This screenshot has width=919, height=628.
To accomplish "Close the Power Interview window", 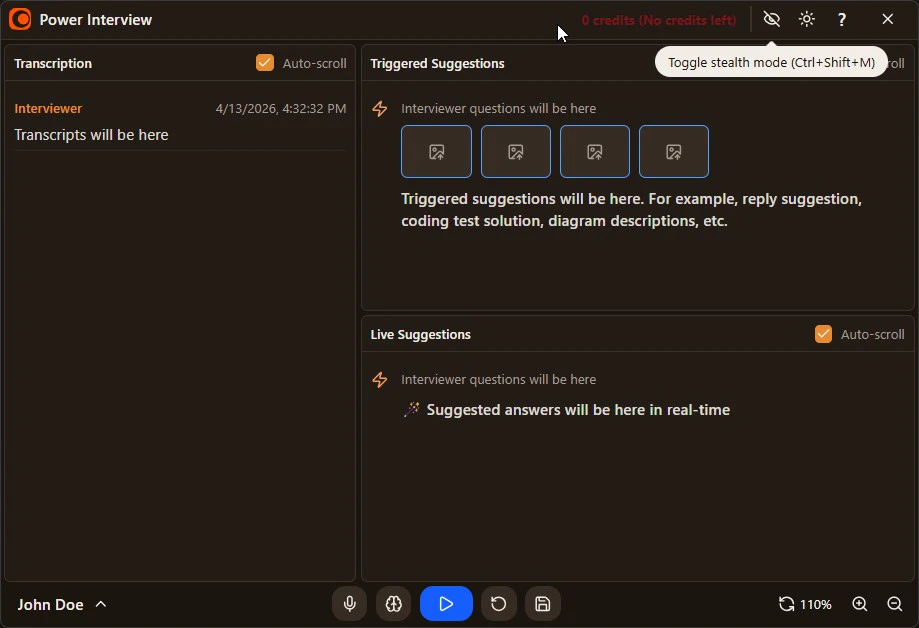I will 887,19.
